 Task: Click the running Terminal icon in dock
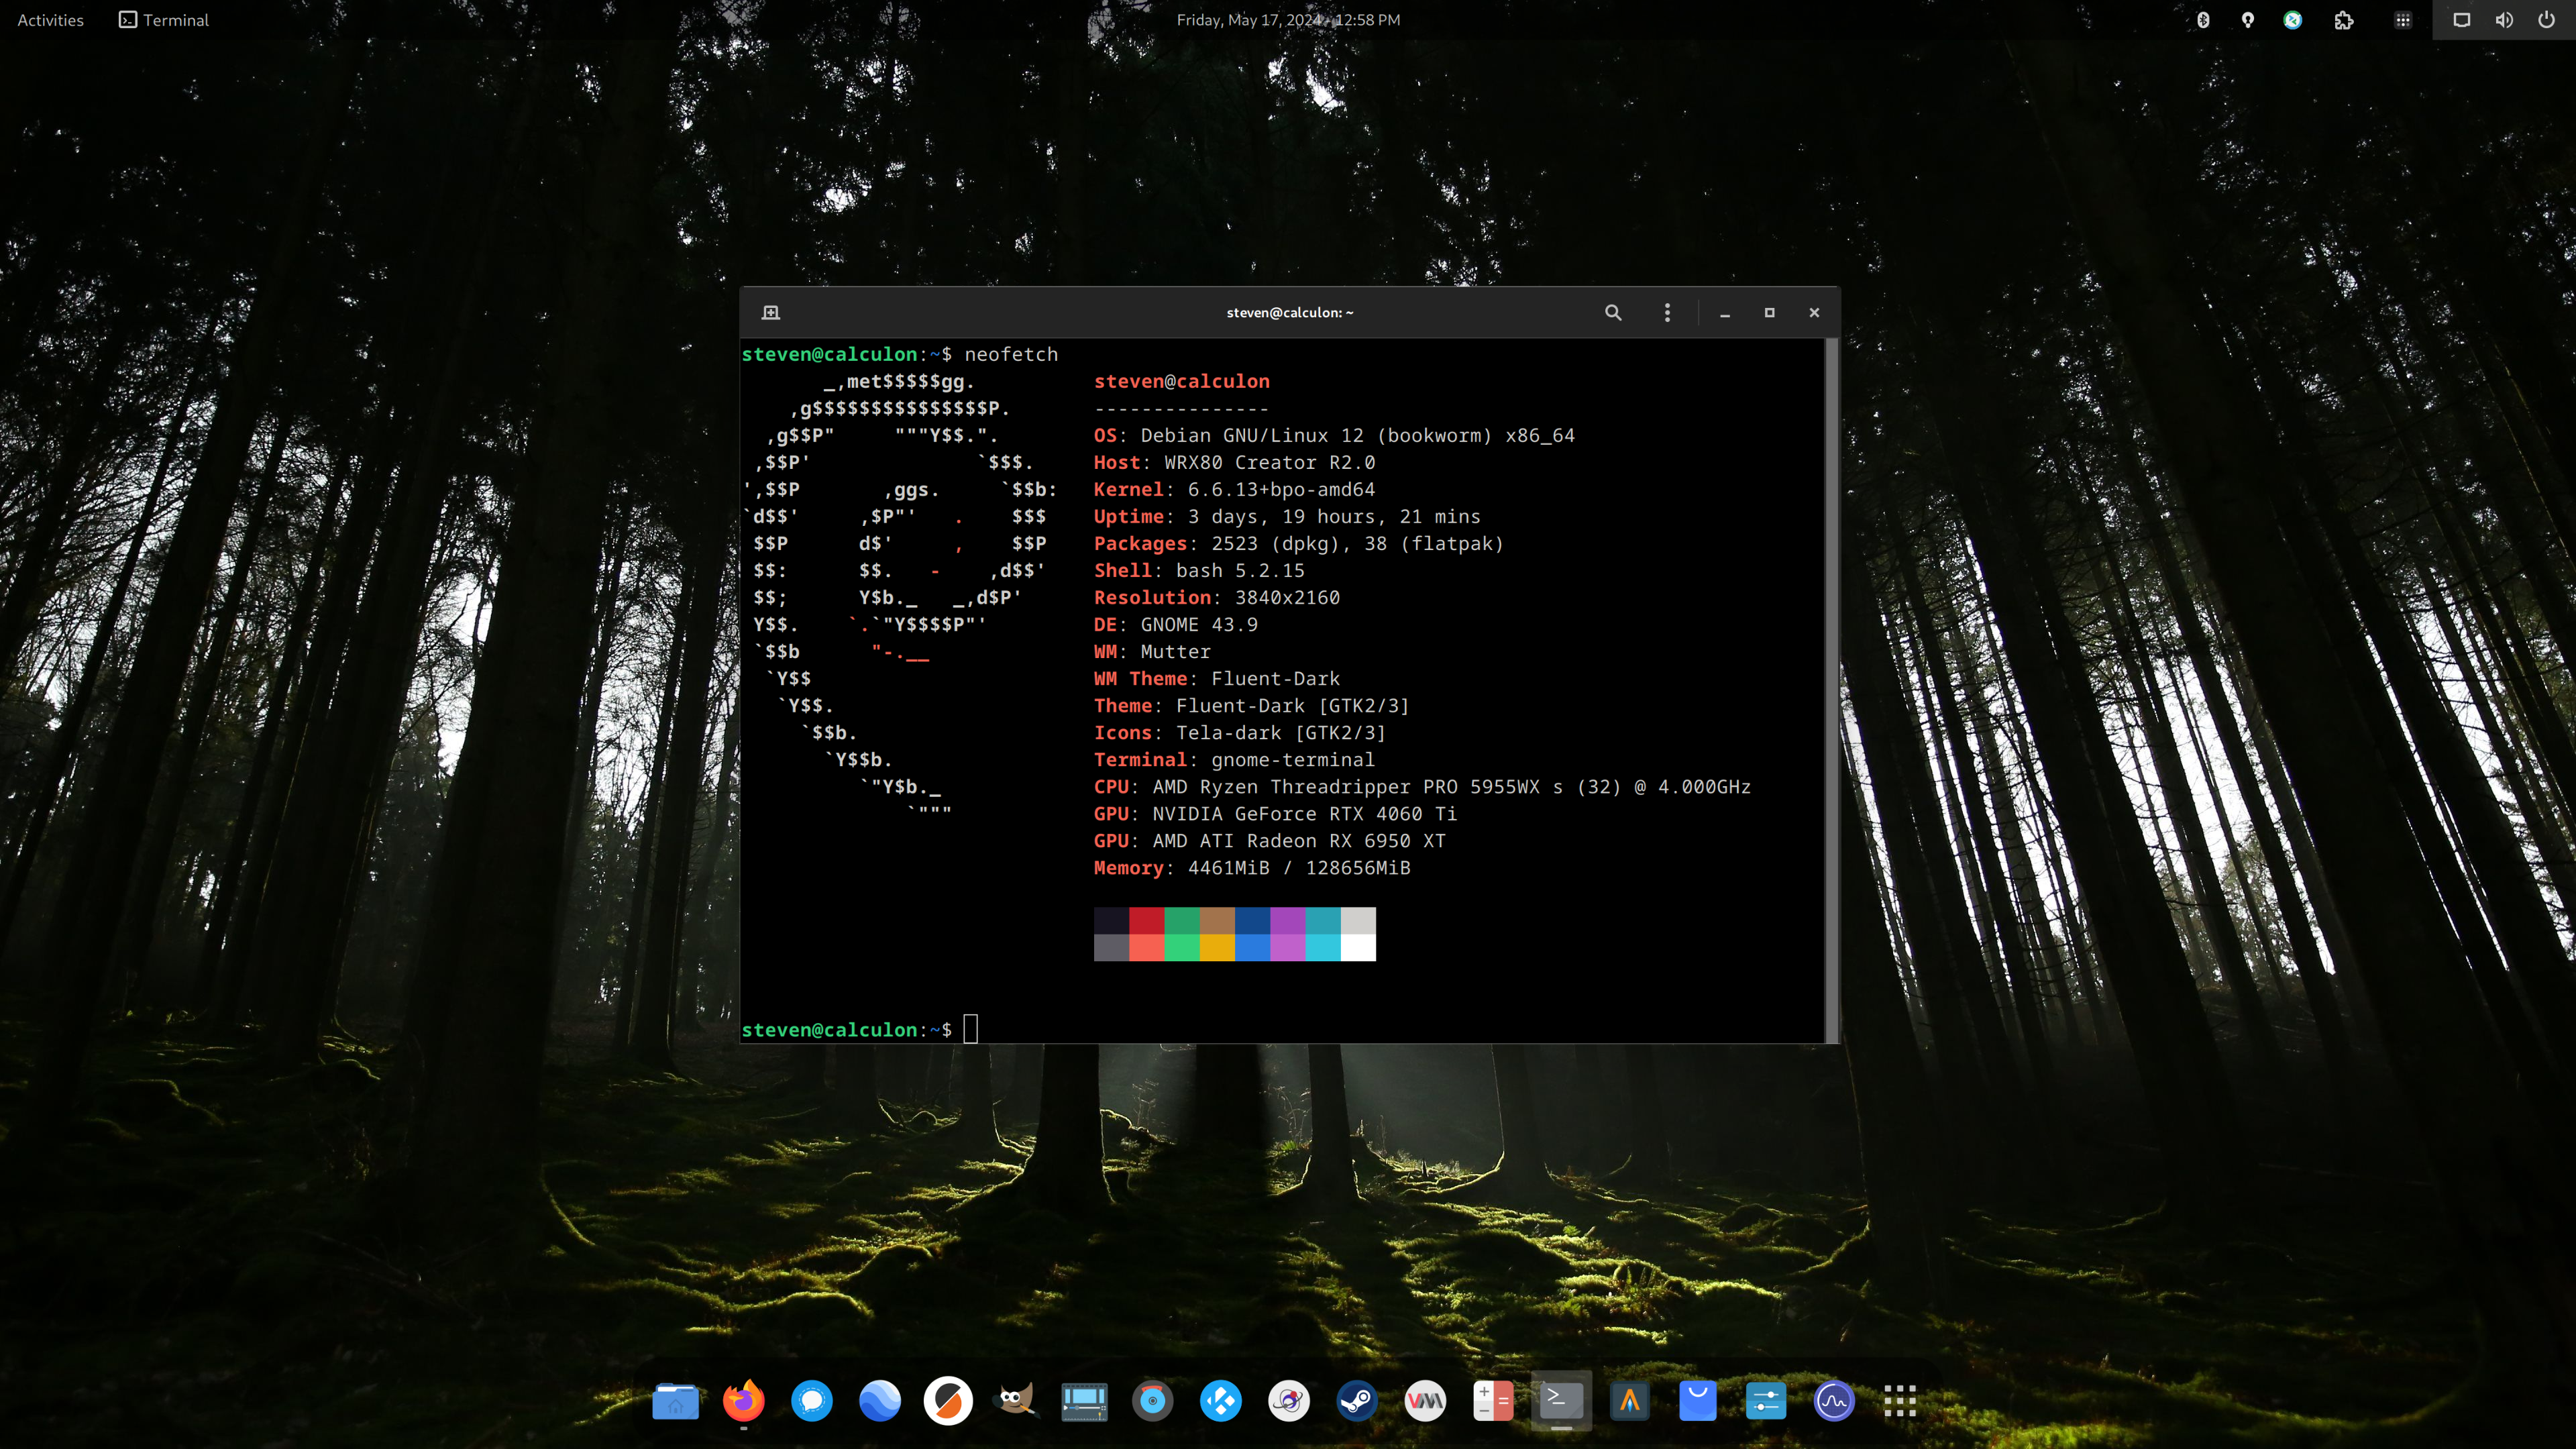[x=1561, y=1401]
